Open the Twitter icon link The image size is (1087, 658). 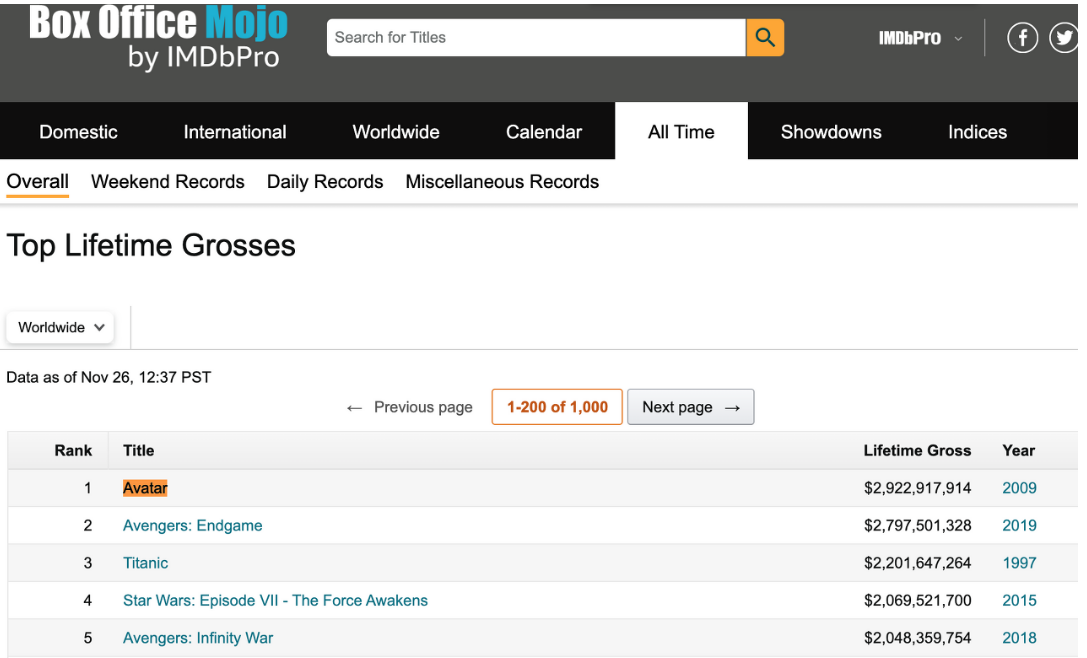(x=1064, y=37)
